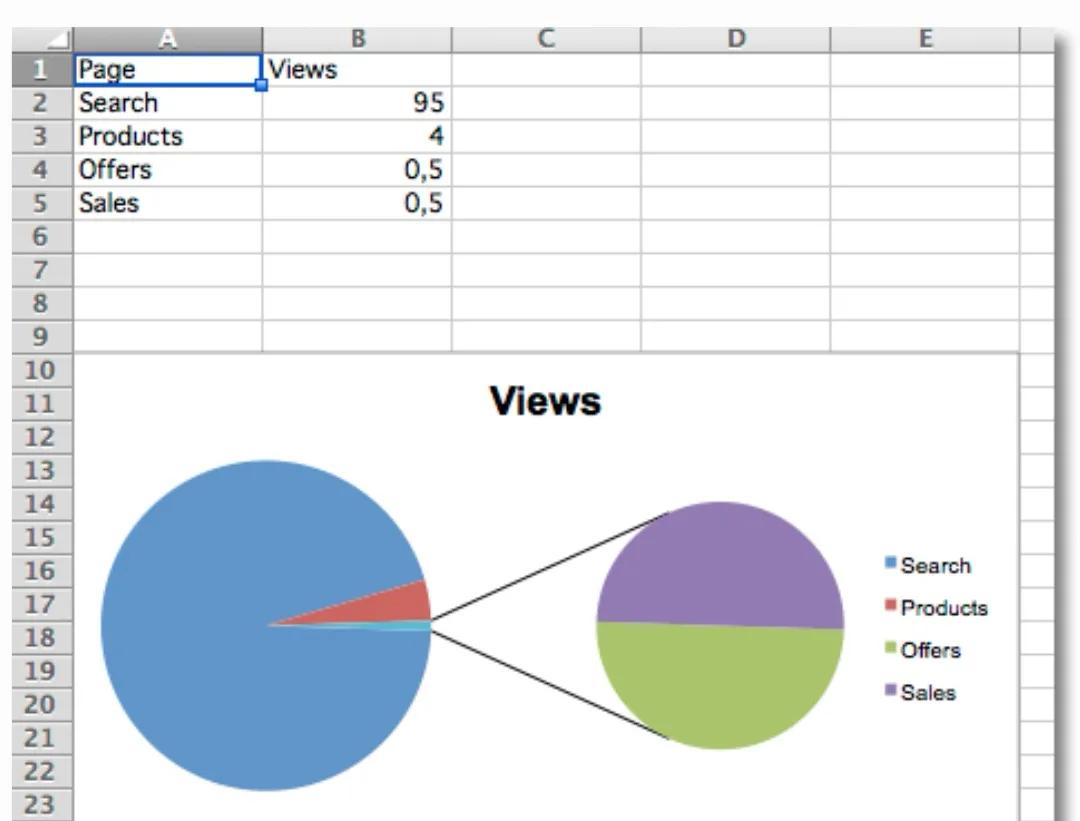The height and width of the screenshot is (821, 1080).
Task: Select row 22 header
Action: tap(42, 771)
